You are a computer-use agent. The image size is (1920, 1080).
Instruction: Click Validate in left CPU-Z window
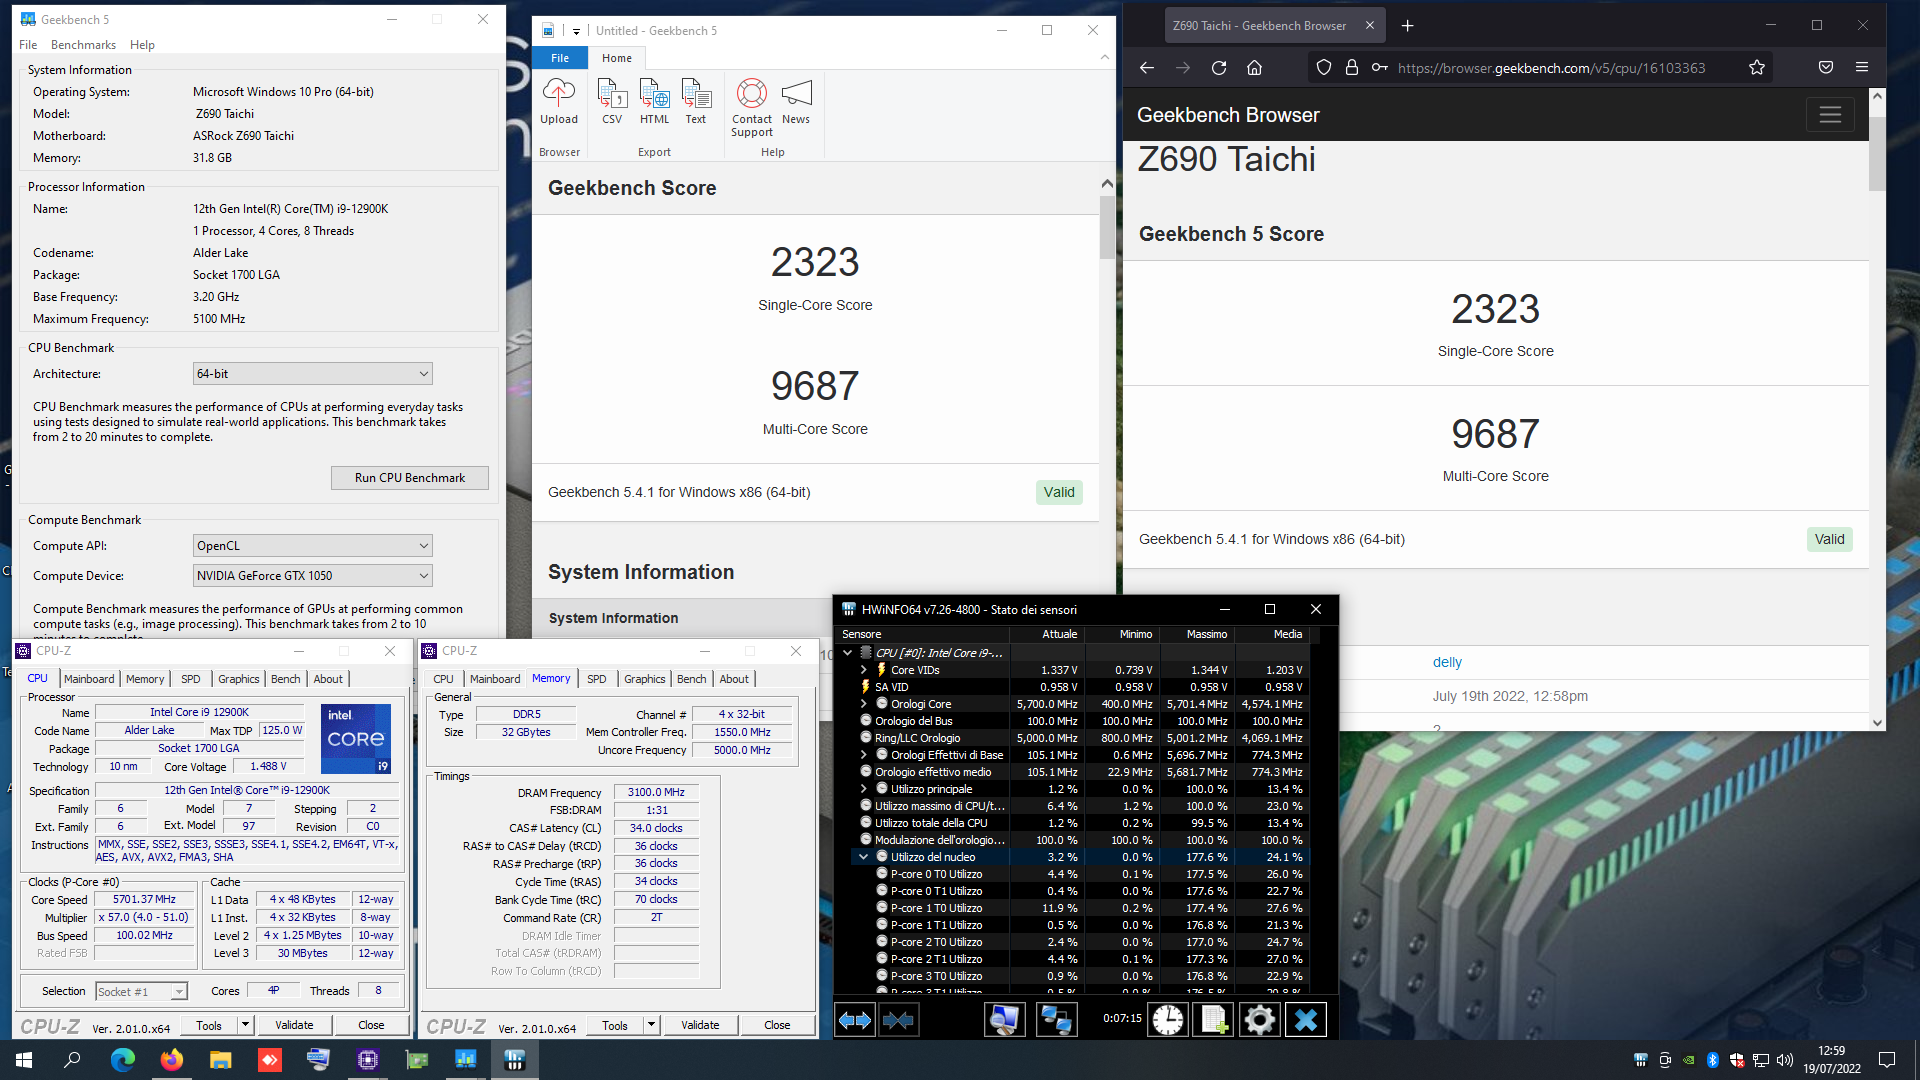pos(294,1025)
